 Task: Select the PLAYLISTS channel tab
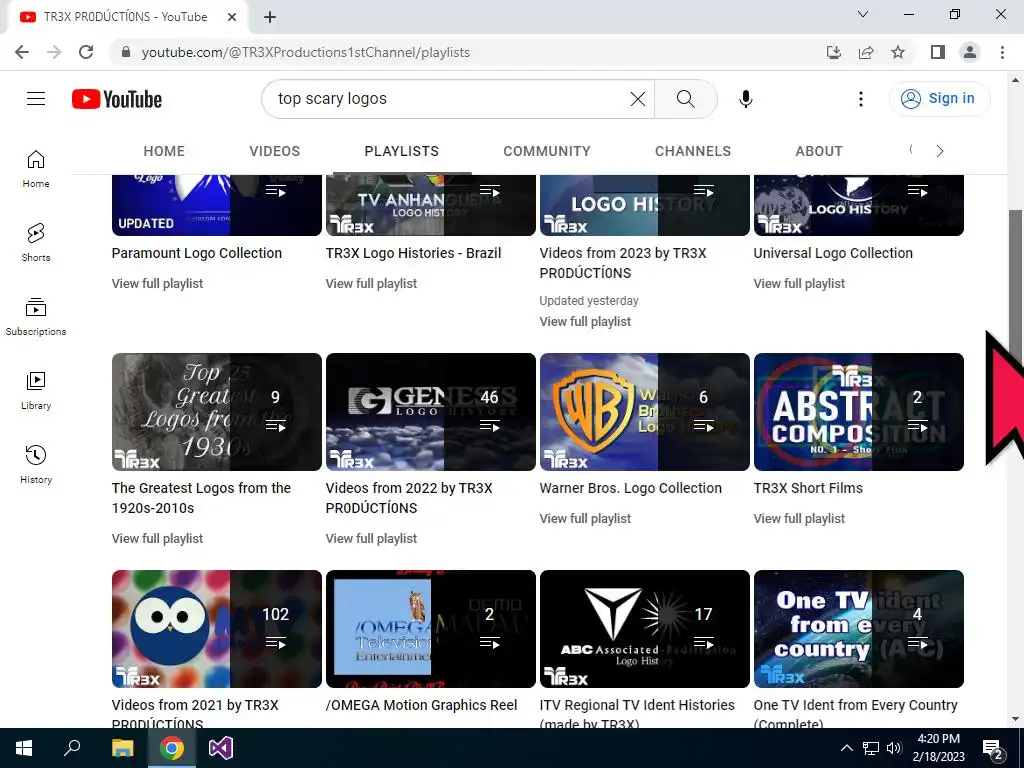tap(402, 151)
